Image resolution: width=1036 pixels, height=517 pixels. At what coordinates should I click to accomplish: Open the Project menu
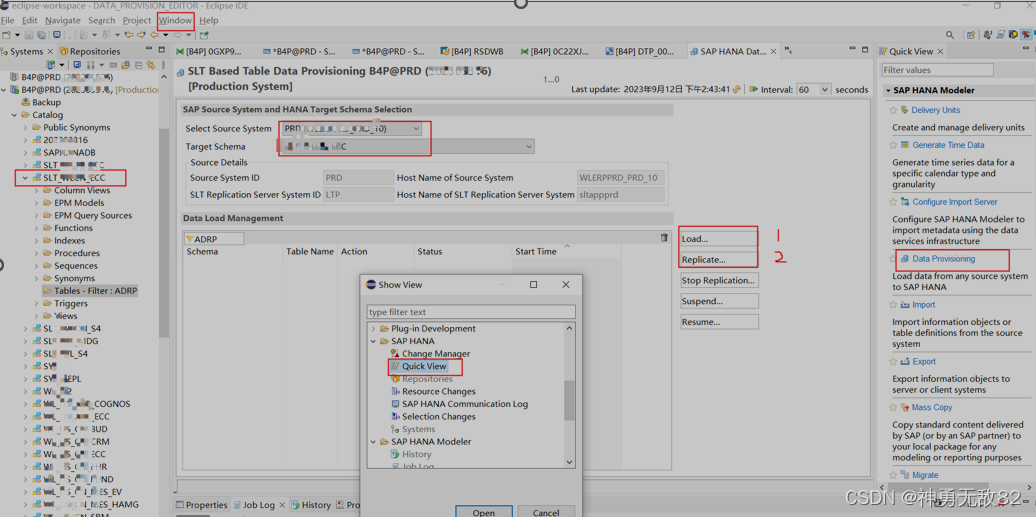[x=137, y=20]
